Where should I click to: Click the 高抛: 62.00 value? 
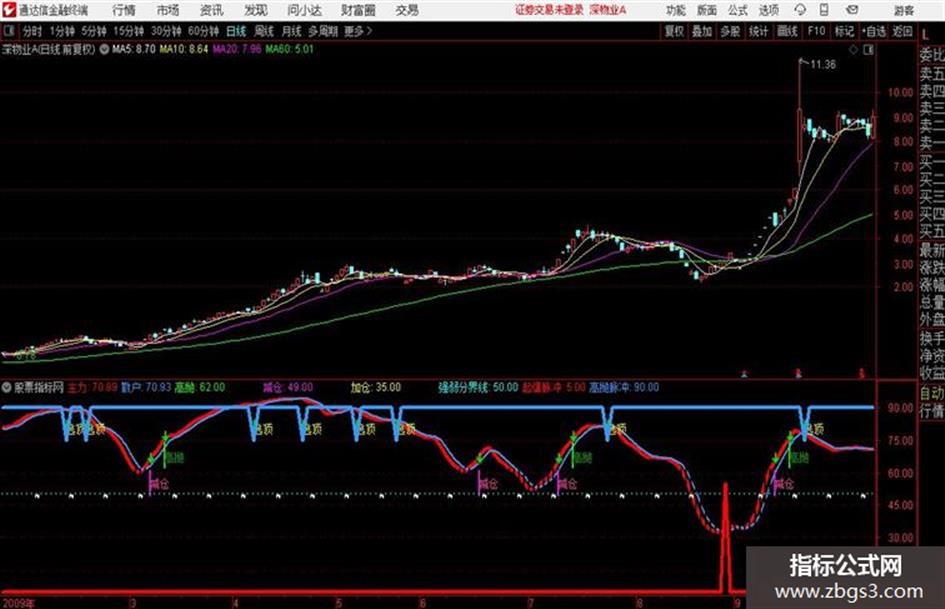(x=199, y=388)
